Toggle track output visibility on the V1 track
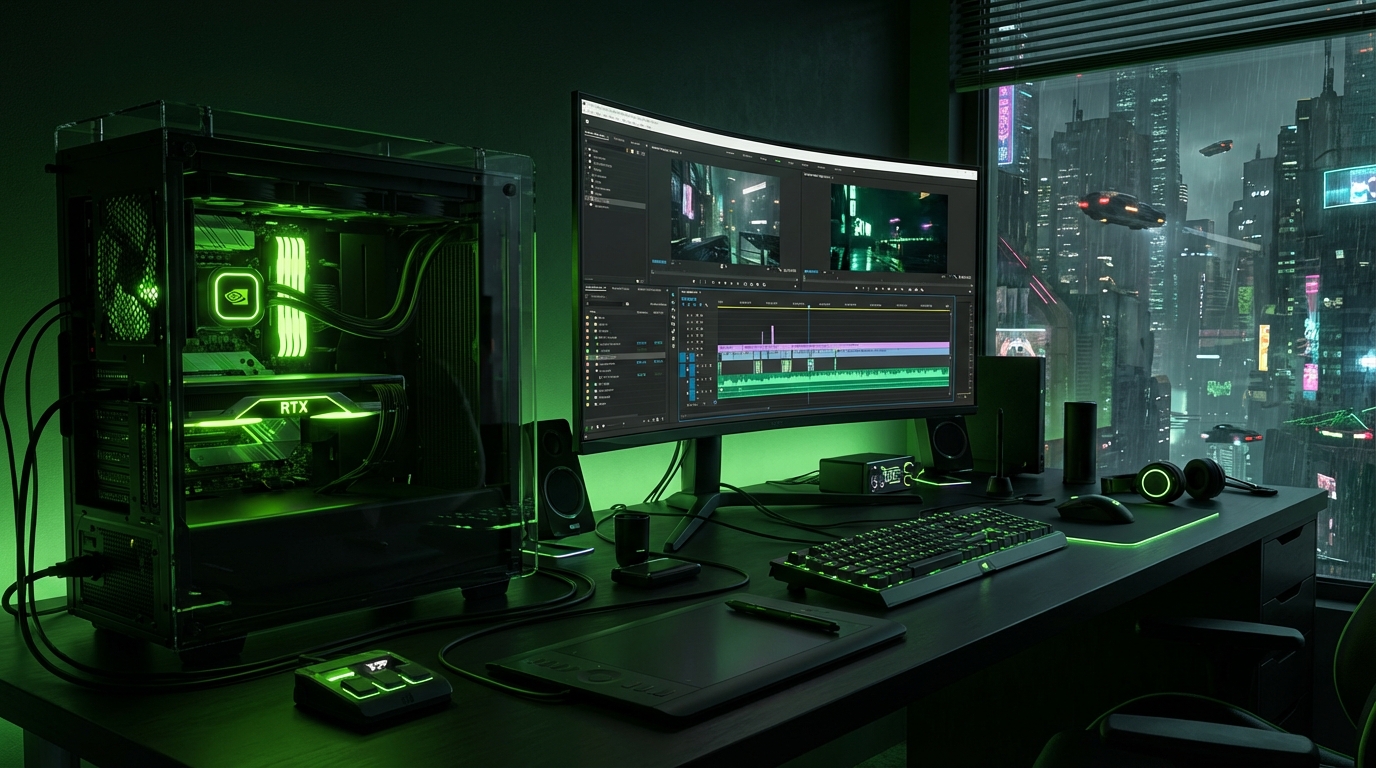This screenshot has width=1376, height=768. pos(692,353)
